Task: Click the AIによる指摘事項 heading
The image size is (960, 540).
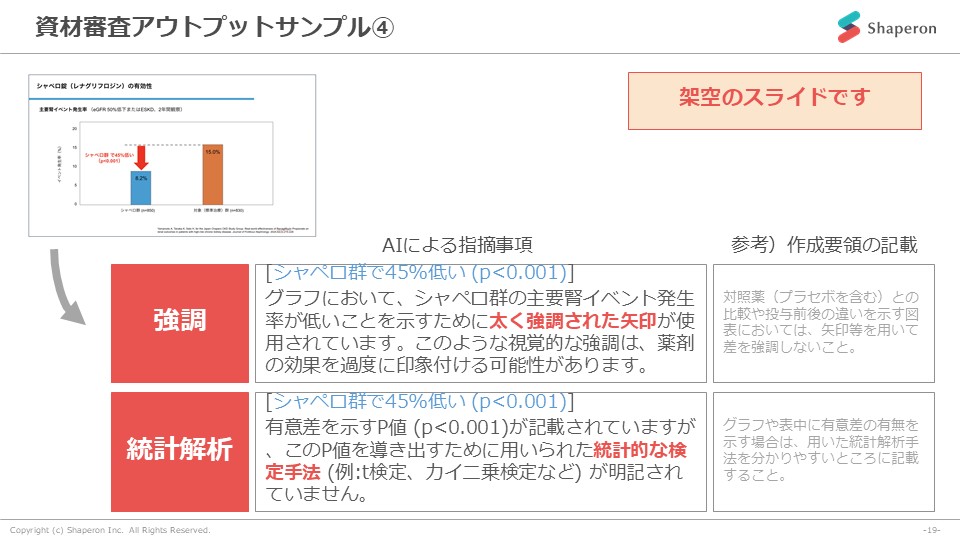Action: (457, 245)
